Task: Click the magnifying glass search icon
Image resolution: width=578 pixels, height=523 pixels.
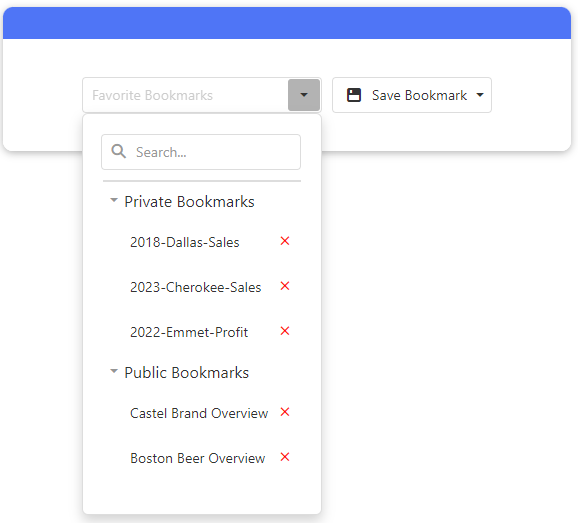Action: click(x=119, y=151)
